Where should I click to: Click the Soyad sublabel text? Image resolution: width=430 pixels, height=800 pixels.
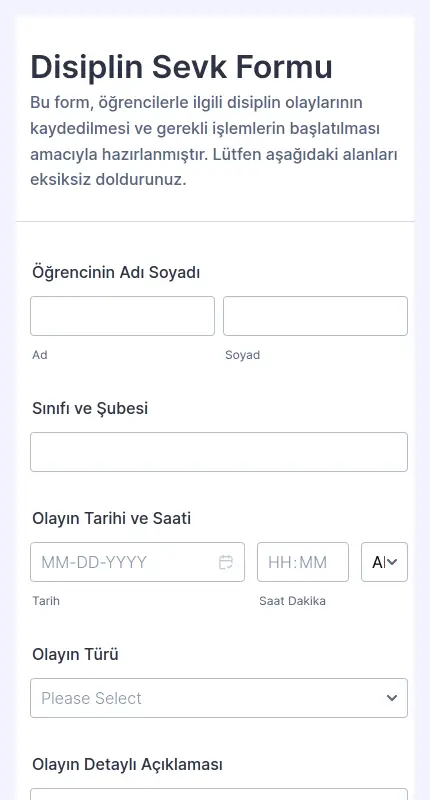click(242, 355)
